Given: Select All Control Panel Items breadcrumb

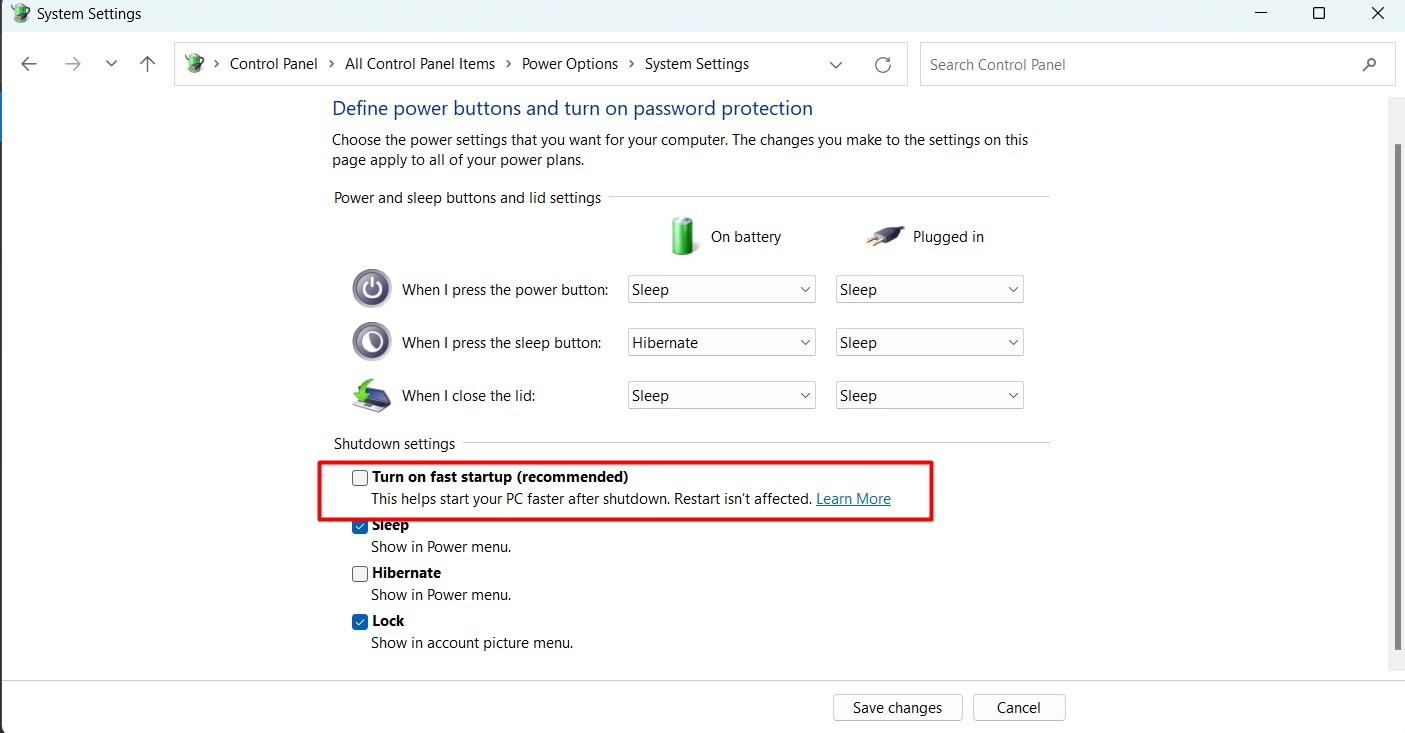Looking at the screenshot, I should pyautogui.click(x=420, y=64).
